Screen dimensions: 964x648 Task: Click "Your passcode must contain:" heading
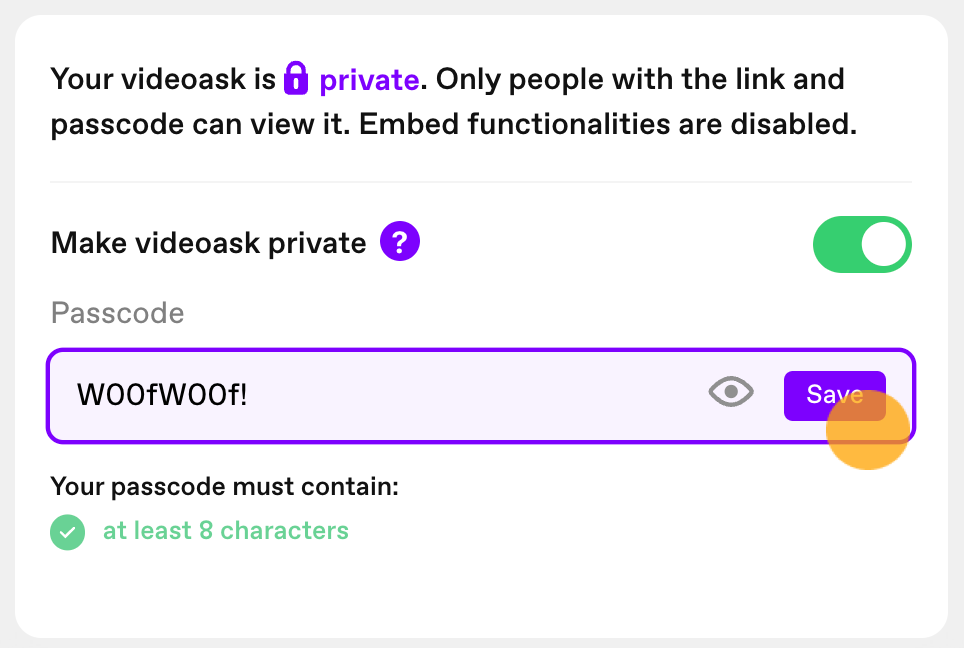pos(224,486)
